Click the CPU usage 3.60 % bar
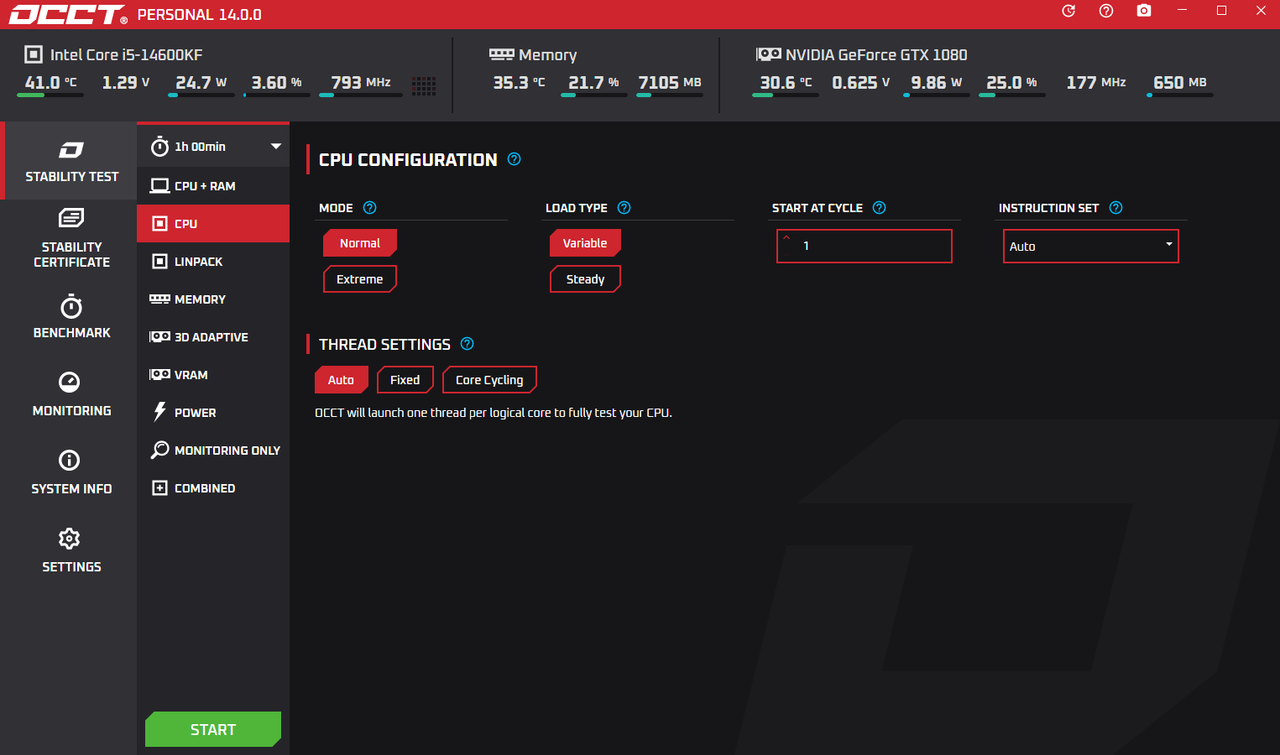 276,96
